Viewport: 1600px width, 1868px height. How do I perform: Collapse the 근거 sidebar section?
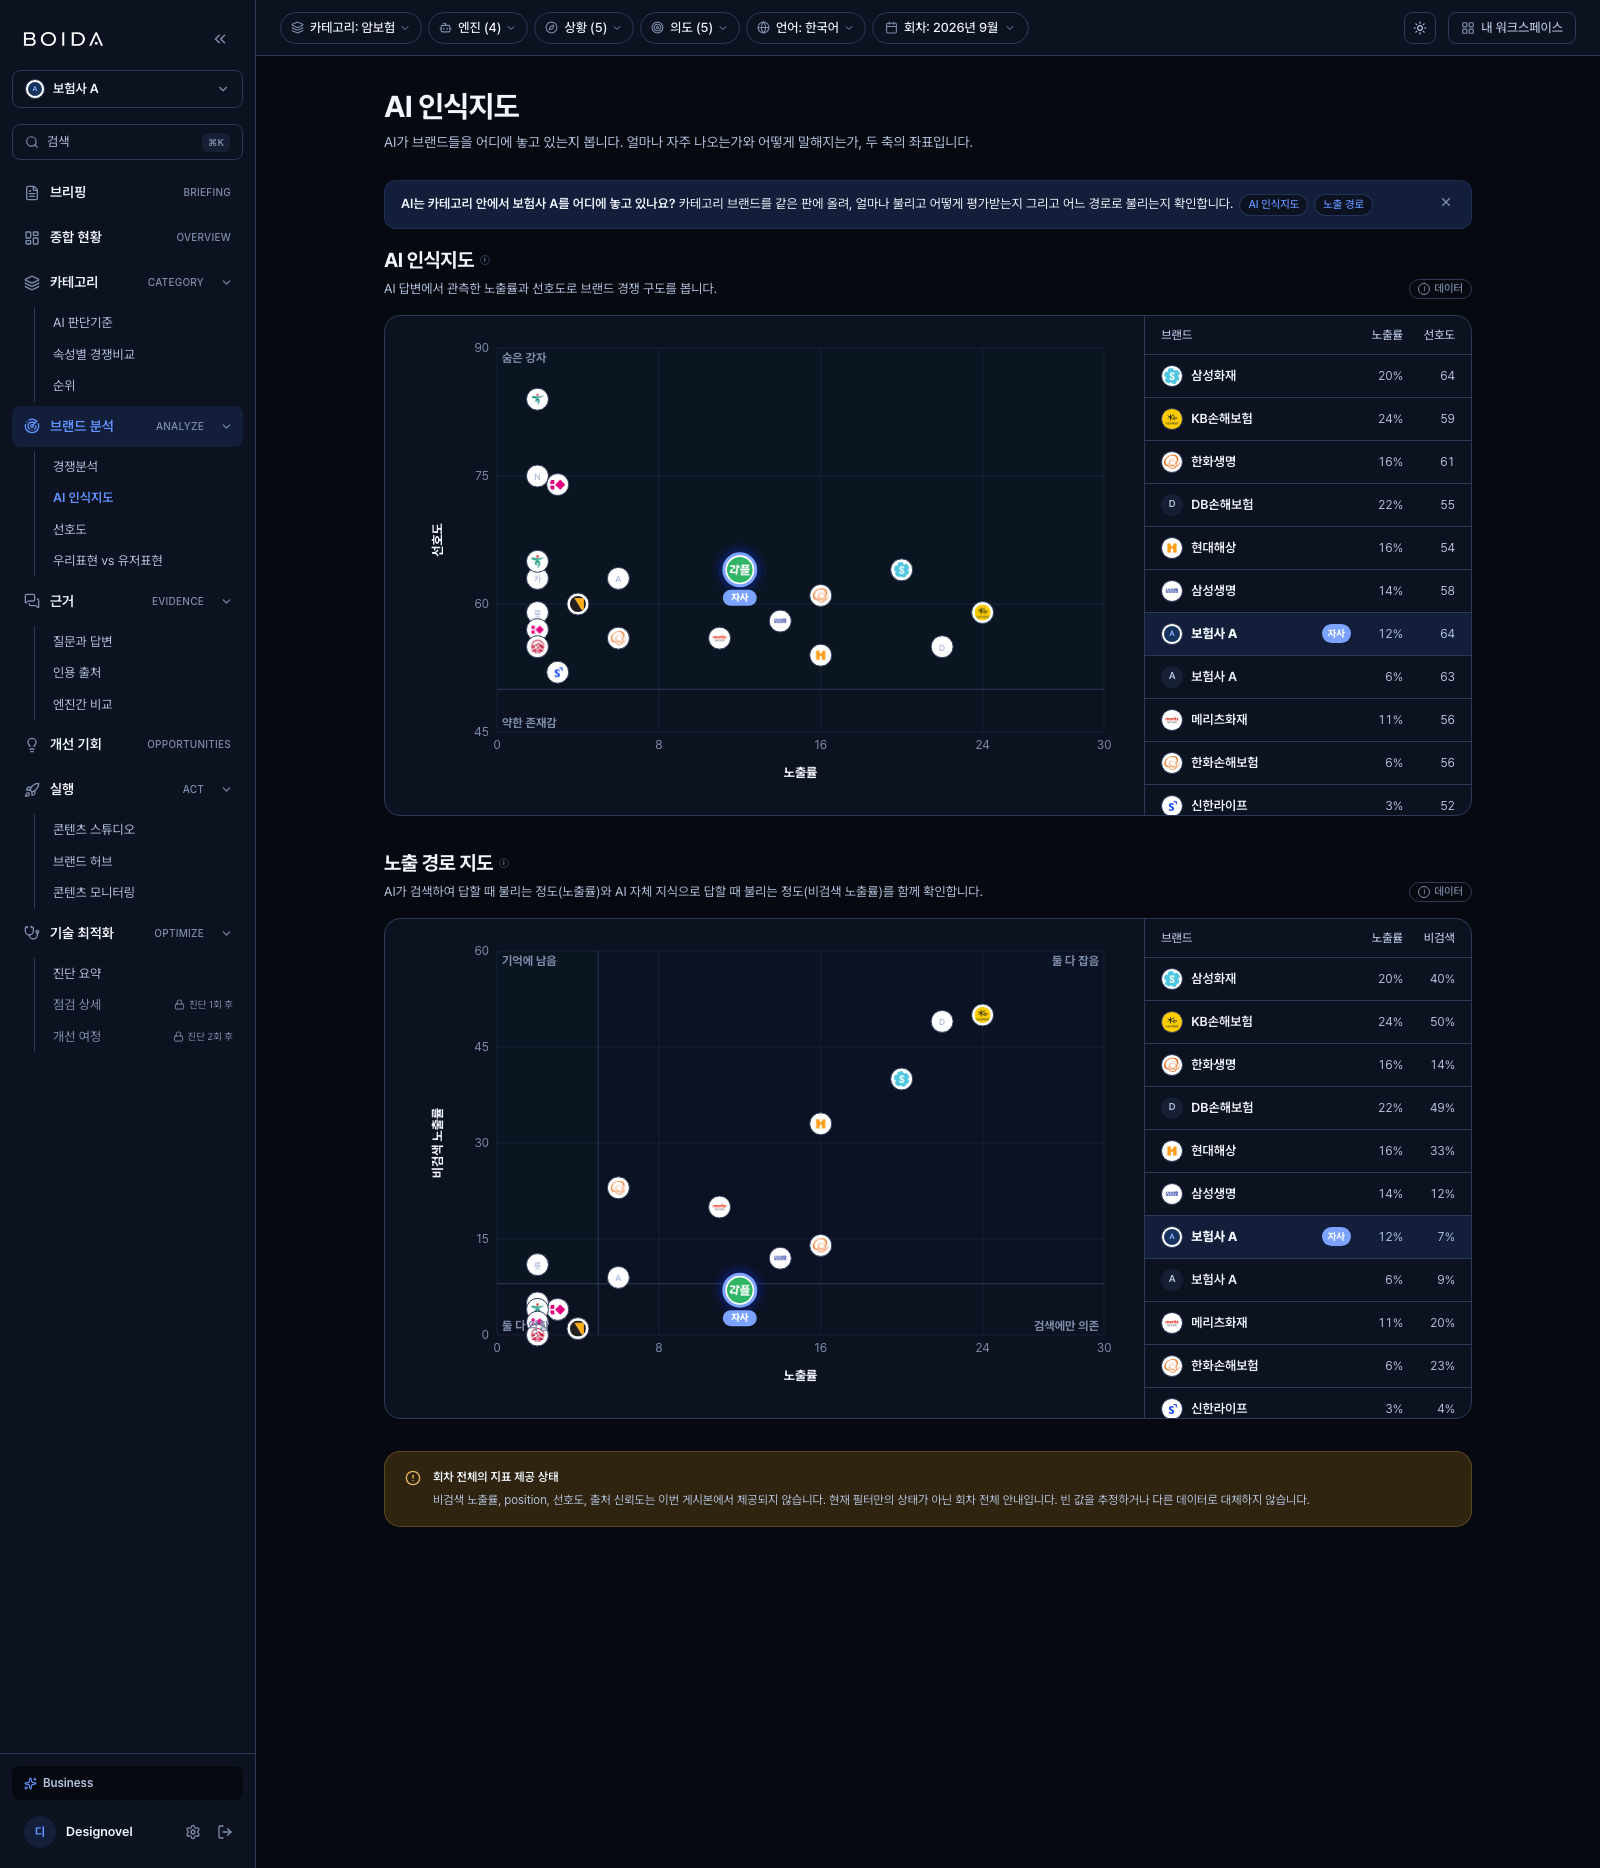click(226, 601)
